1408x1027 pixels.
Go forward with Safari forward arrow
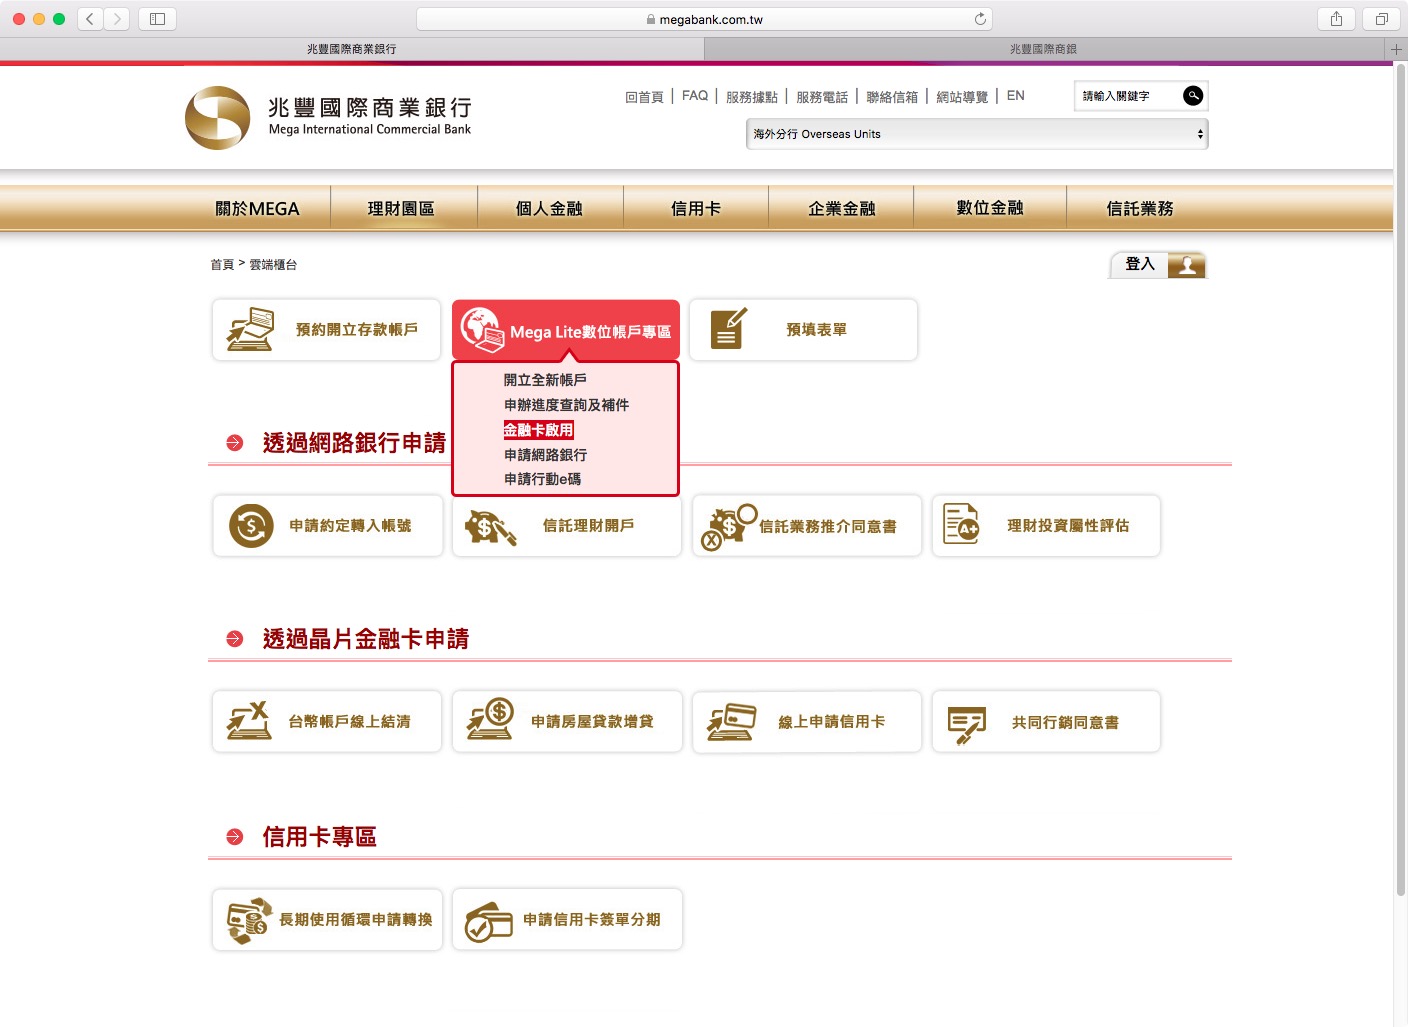coord(117,19)
